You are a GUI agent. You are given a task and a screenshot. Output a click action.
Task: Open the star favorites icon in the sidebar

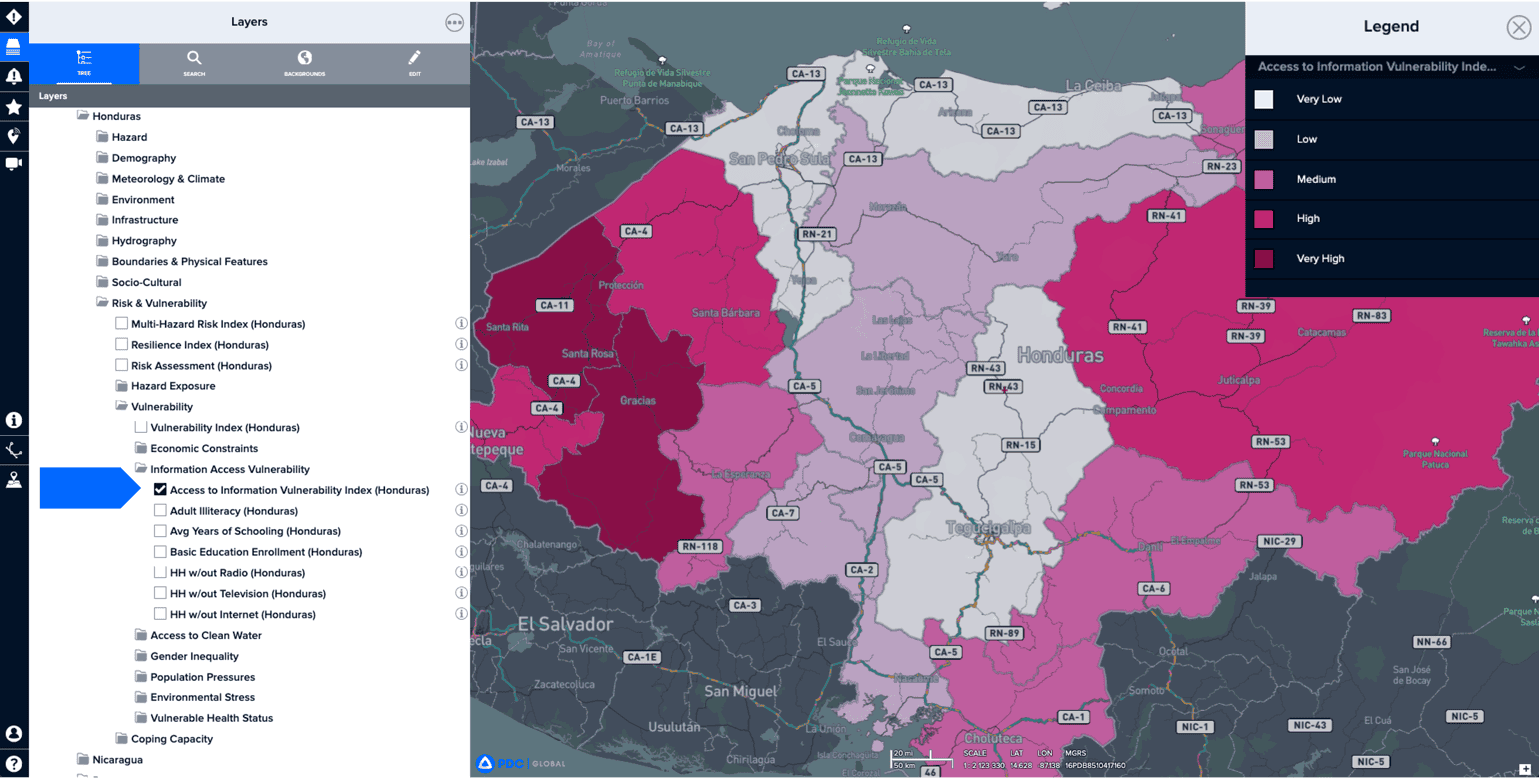coord(14,106)
